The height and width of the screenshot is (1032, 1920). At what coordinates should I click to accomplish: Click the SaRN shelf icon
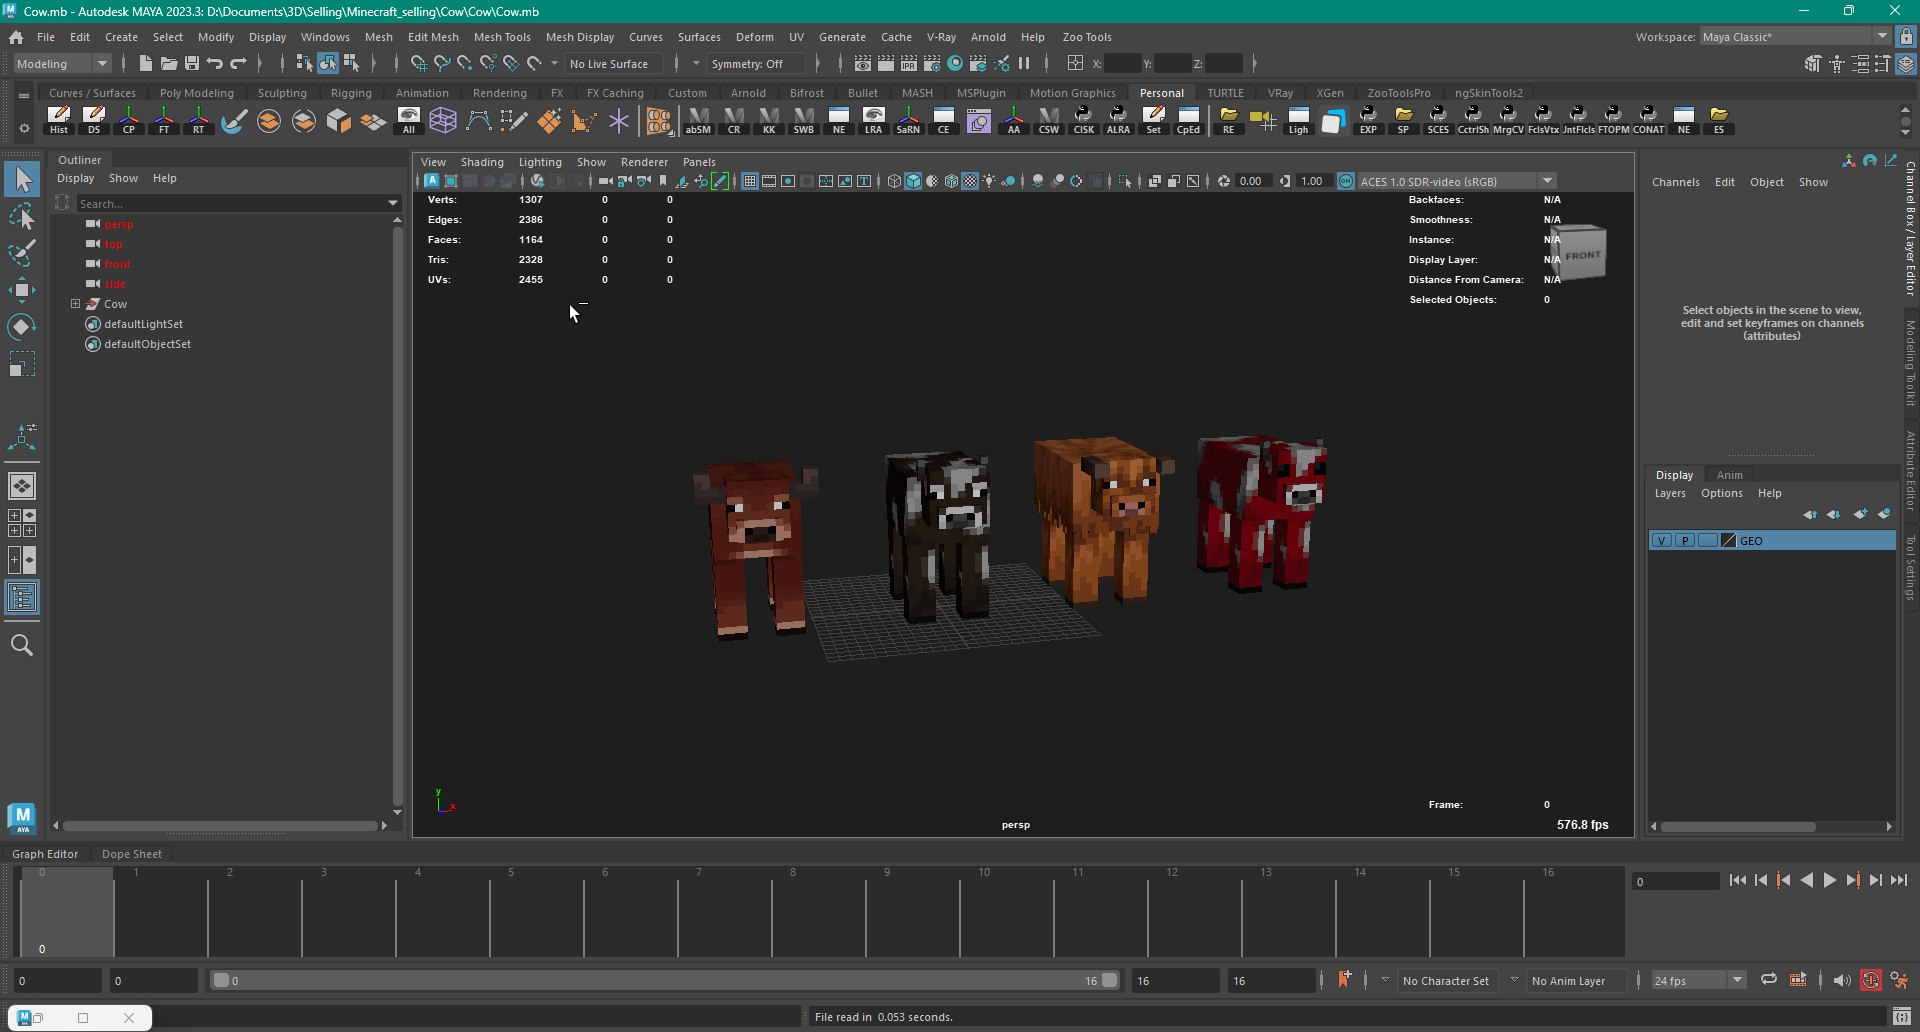(908, 120)
